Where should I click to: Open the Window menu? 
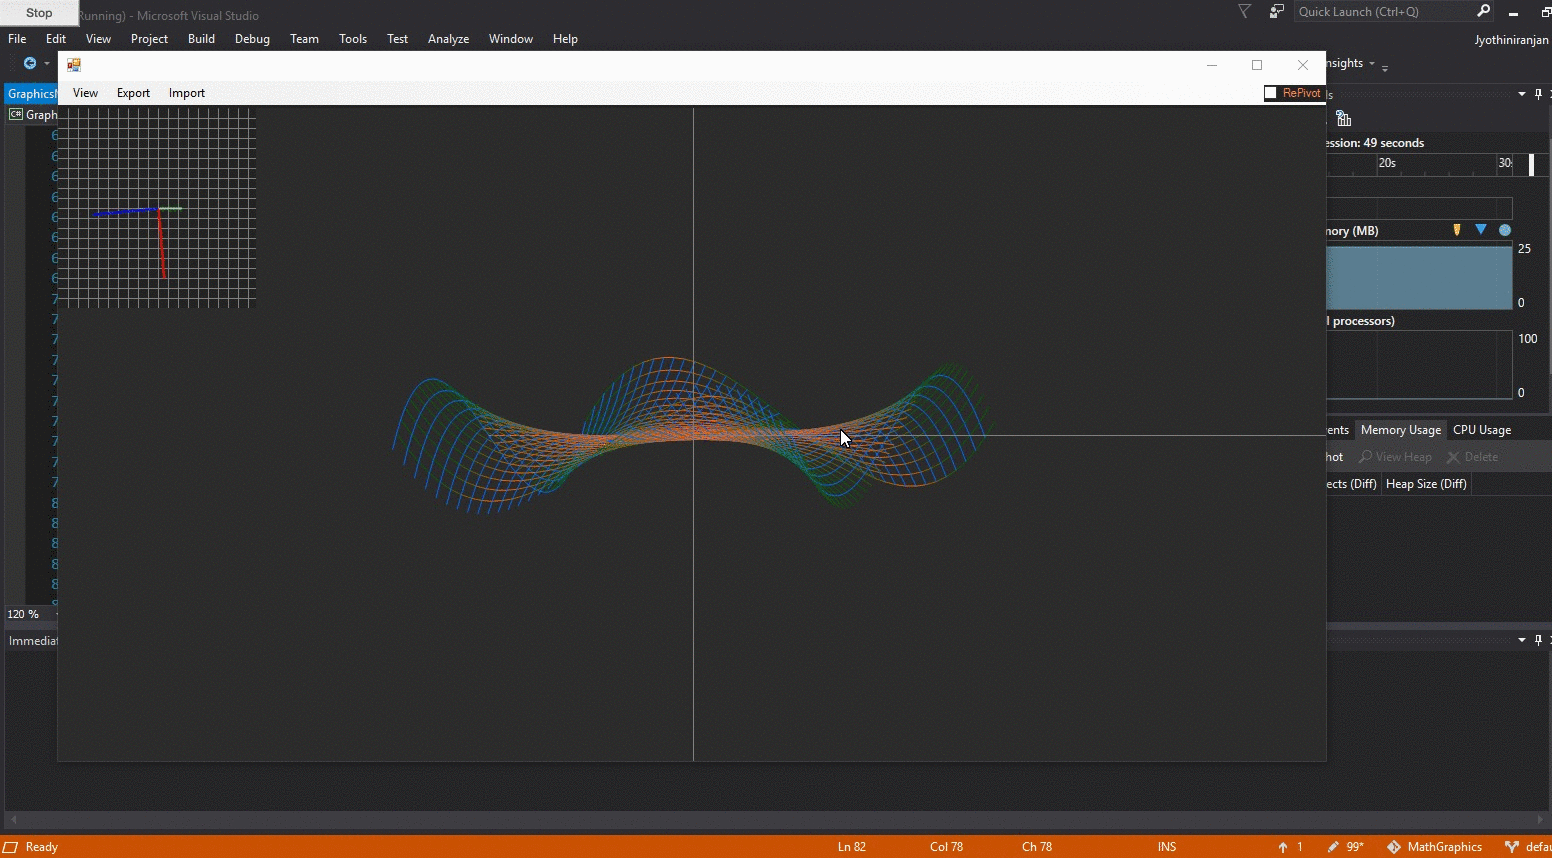point(510,39)
